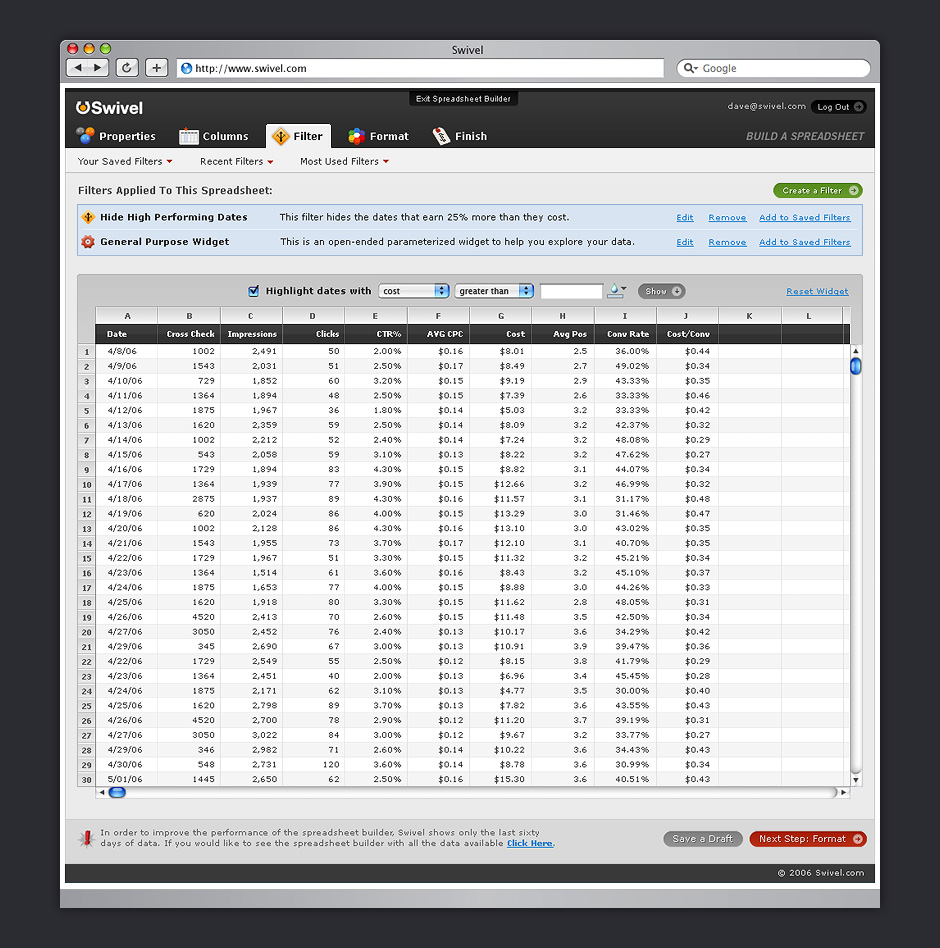
Task: Expand the Your Saved Filters menu
Action: point(125,161)
